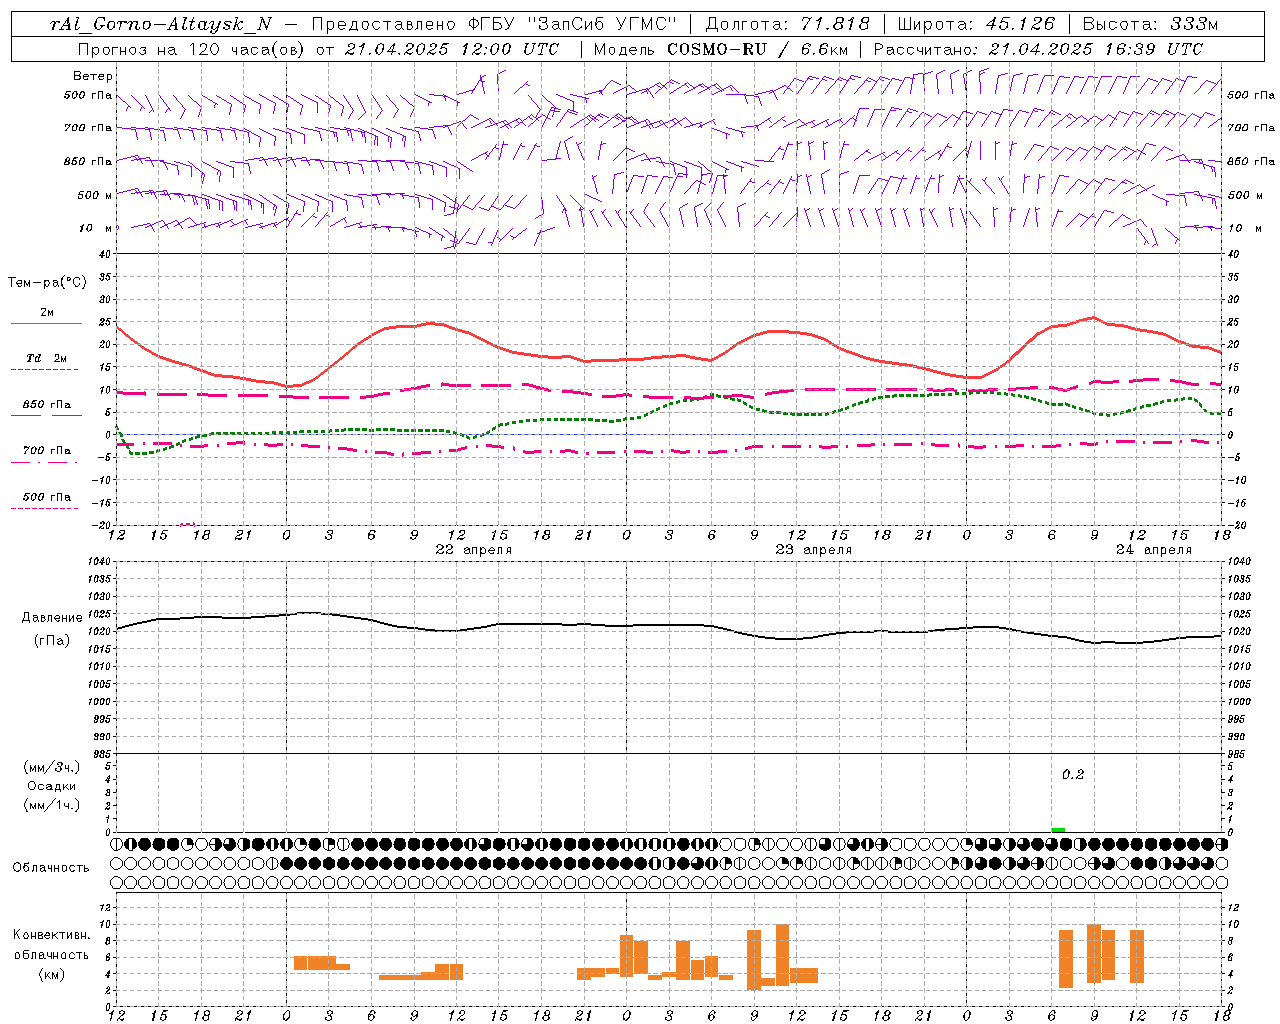Click the green precipitation bar on 24 апреля
The image size is (1280, 1024).
coord(1058,830)
